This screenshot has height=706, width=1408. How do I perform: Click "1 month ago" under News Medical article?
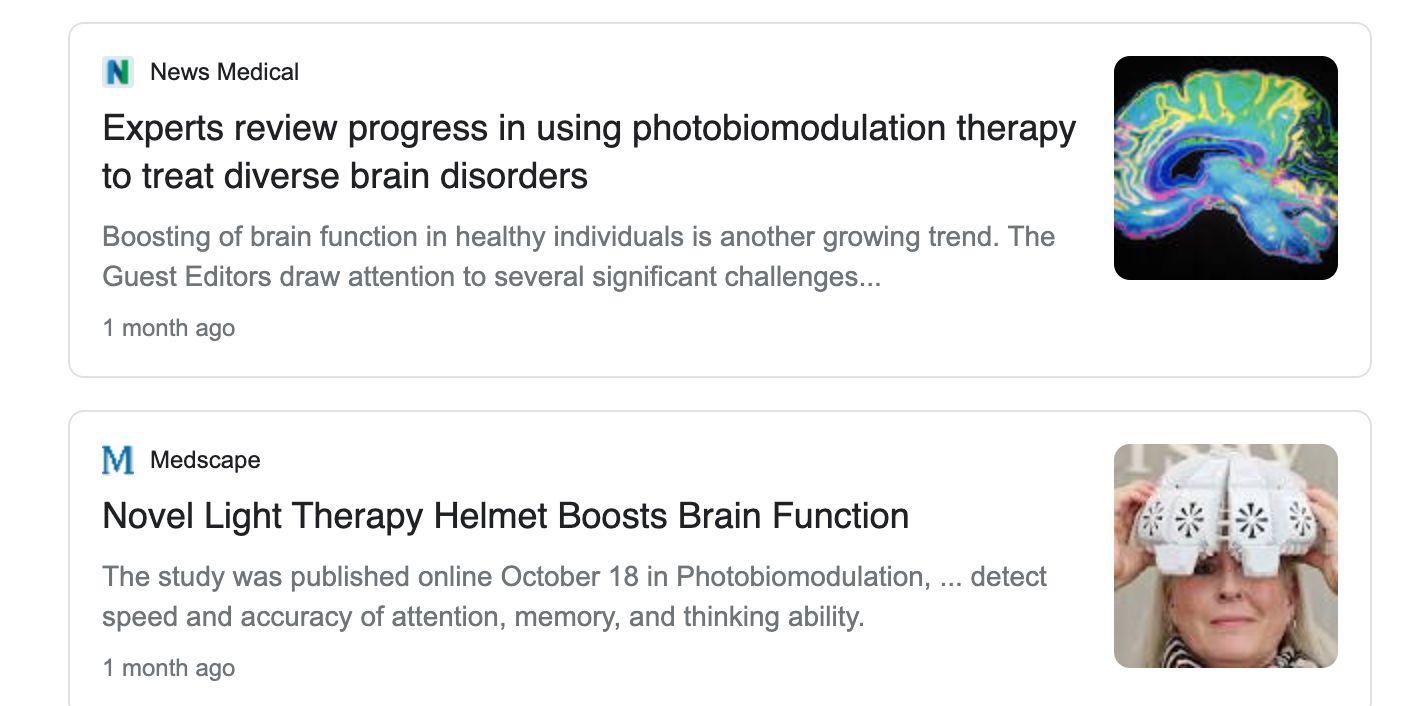point(169,328)
